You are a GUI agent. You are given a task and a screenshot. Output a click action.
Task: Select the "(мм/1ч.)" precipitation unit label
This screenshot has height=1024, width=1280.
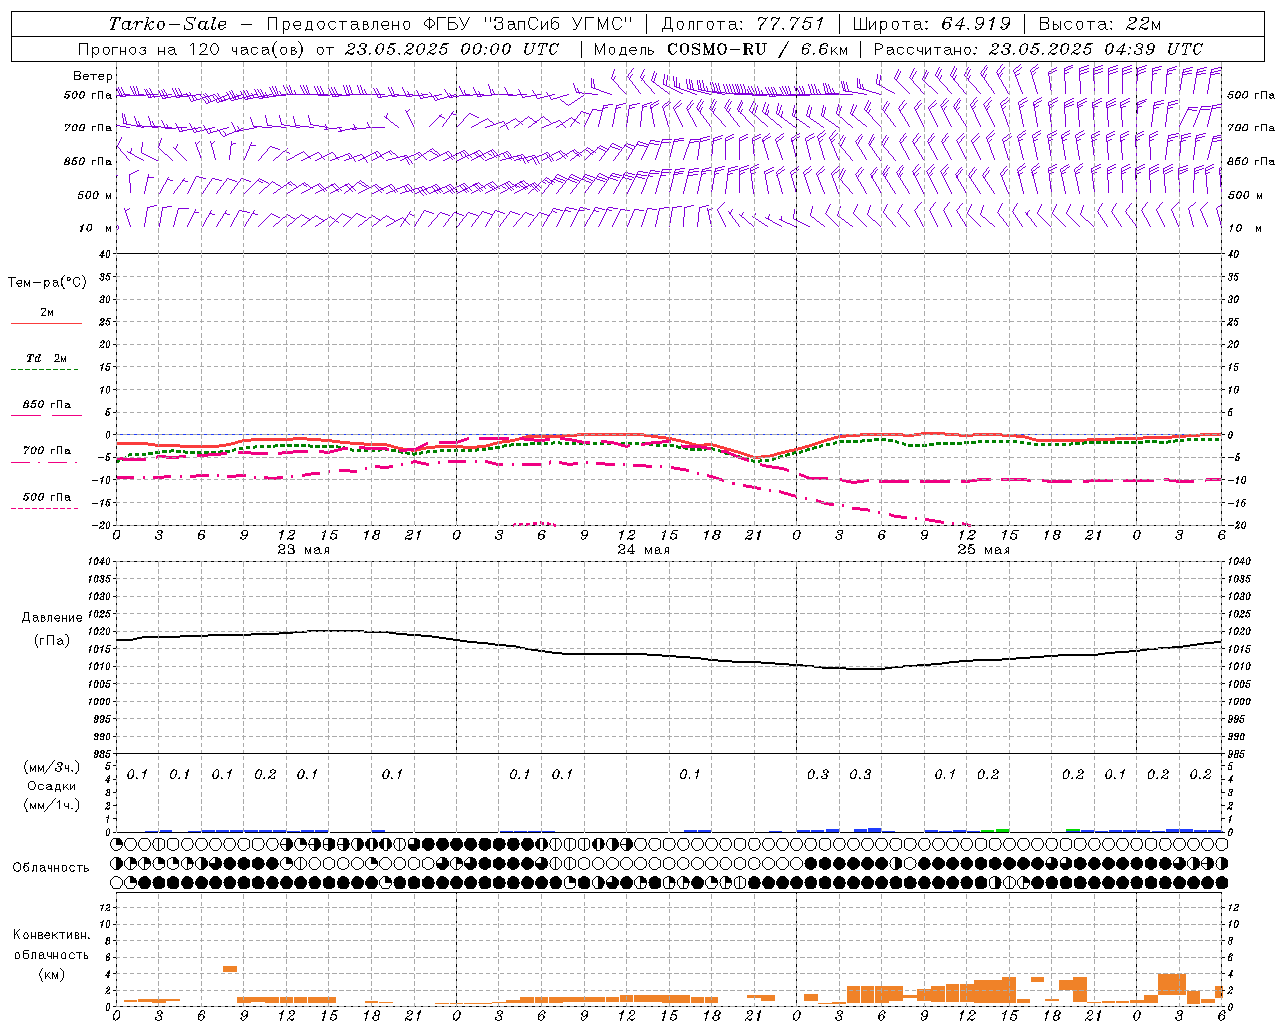click(51, 805)
